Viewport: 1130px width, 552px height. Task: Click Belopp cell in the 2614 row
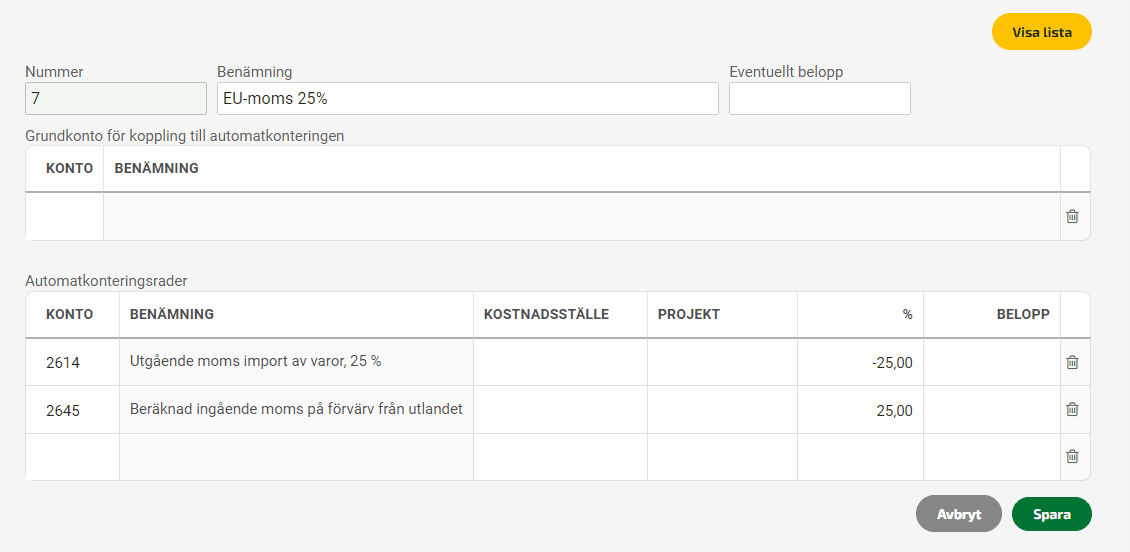tap(992, 362)
